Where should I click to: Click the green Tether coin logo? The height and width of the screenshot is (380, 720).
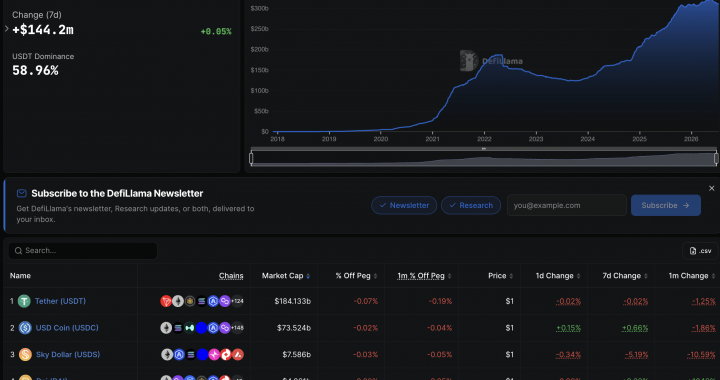[24, 301]
